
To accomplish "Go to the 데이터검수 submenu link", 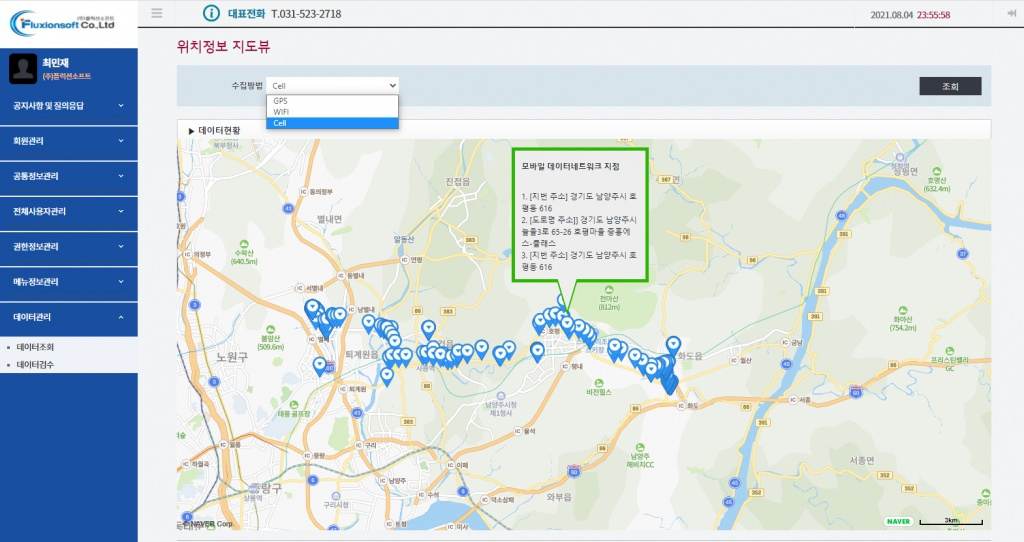I will [x=36, y=364].
